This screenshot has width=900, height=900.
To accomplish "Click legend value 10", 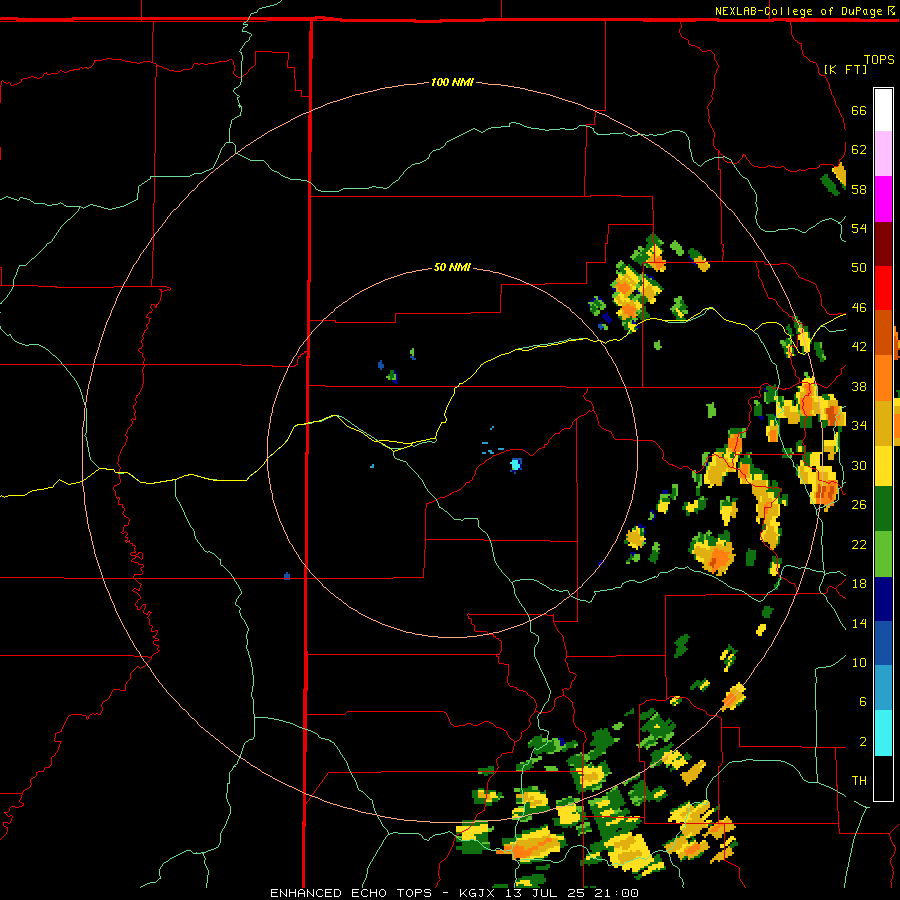I will (x=859, y=662).
